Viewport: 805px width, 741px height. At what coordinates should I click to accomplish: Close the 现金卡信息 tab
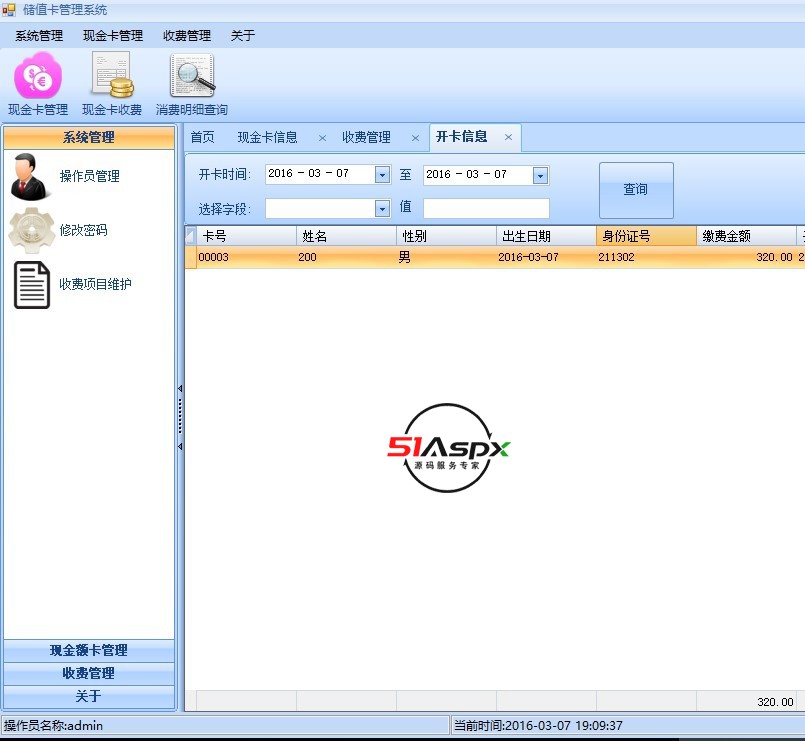coord(322,138)
